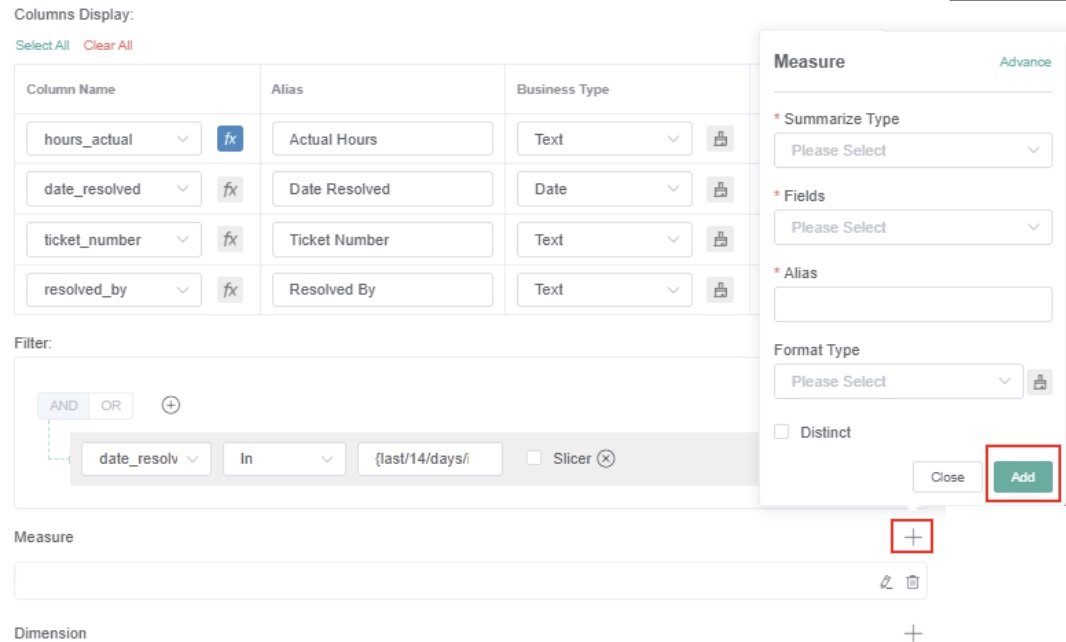1066x642 pixels.
Task: Open the format icon beside Actual Hours business type
Action: [x=719, y=139]
